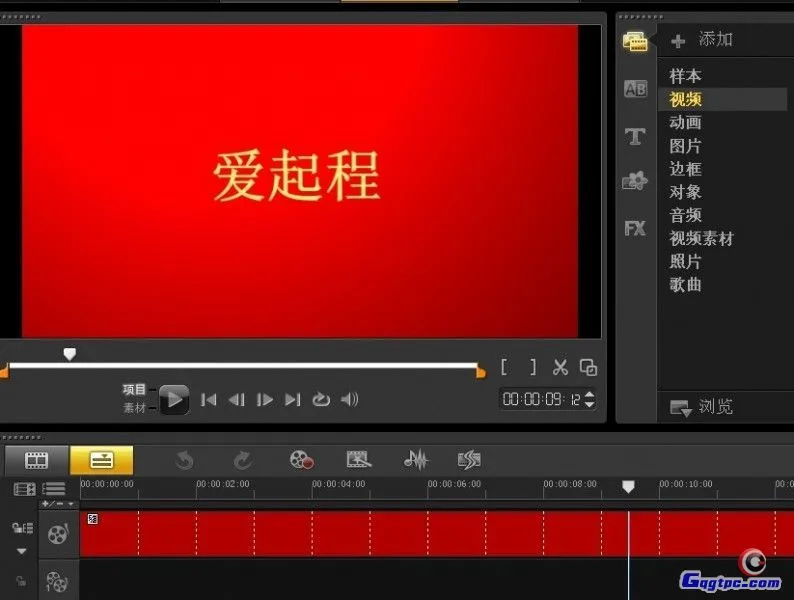Select the 对象 folder
Image resolution: width=794 pixels, height=600 pixels.
tap(685, 192)
